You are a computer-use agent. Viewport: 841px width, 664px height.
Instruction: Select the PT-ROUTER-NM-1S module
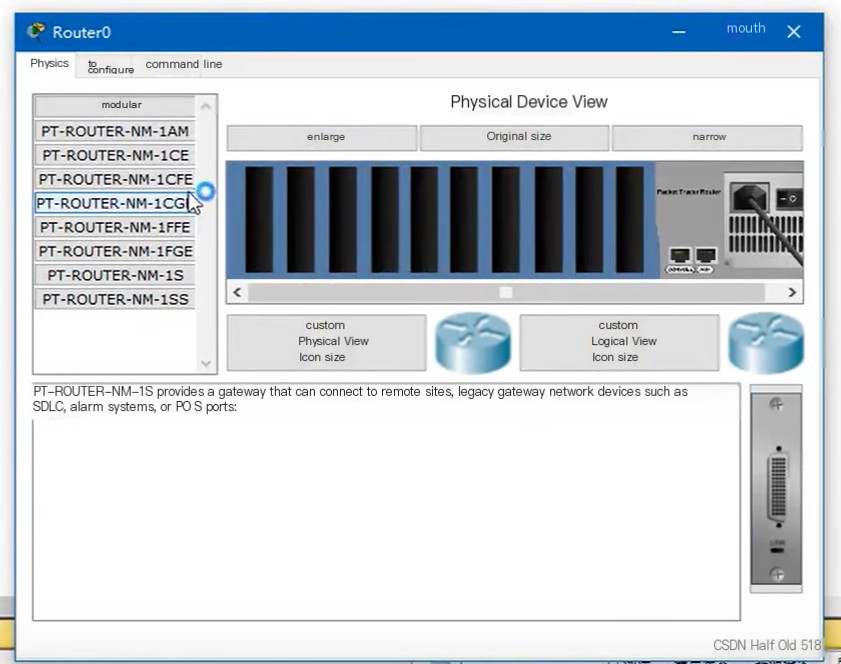click(x=115, y=275)
